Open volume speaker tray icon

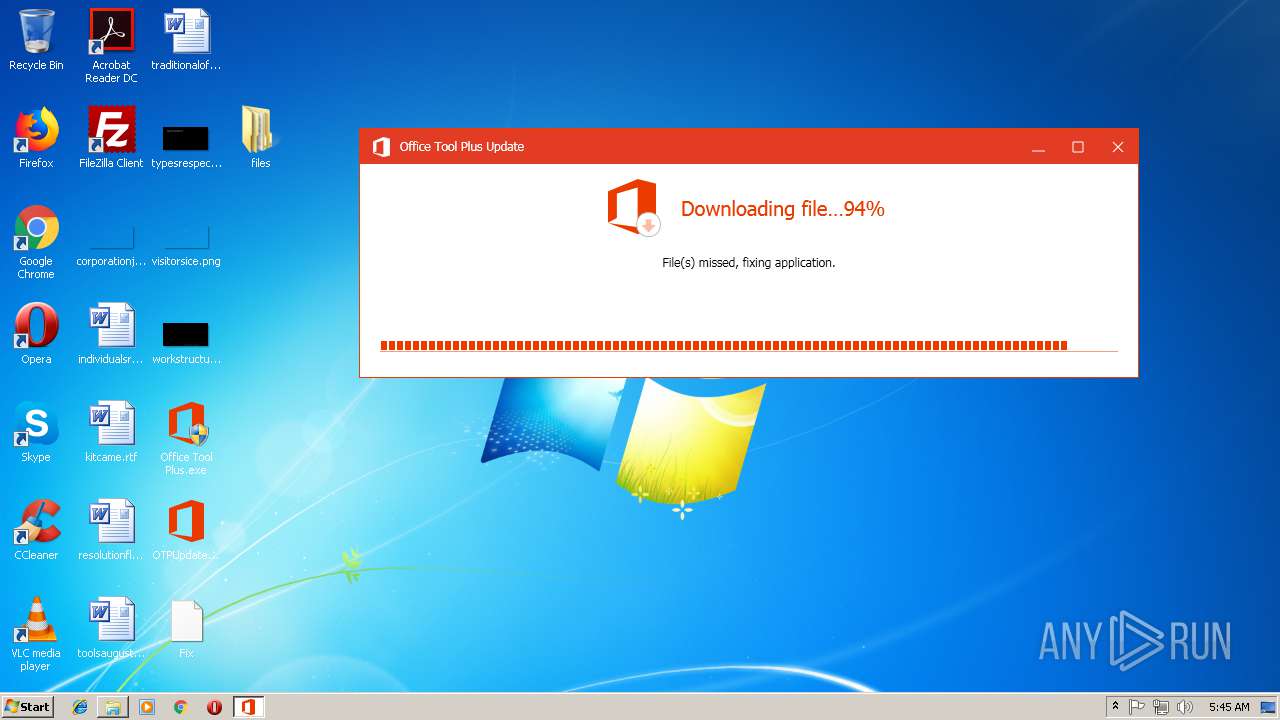[1185, 707]
